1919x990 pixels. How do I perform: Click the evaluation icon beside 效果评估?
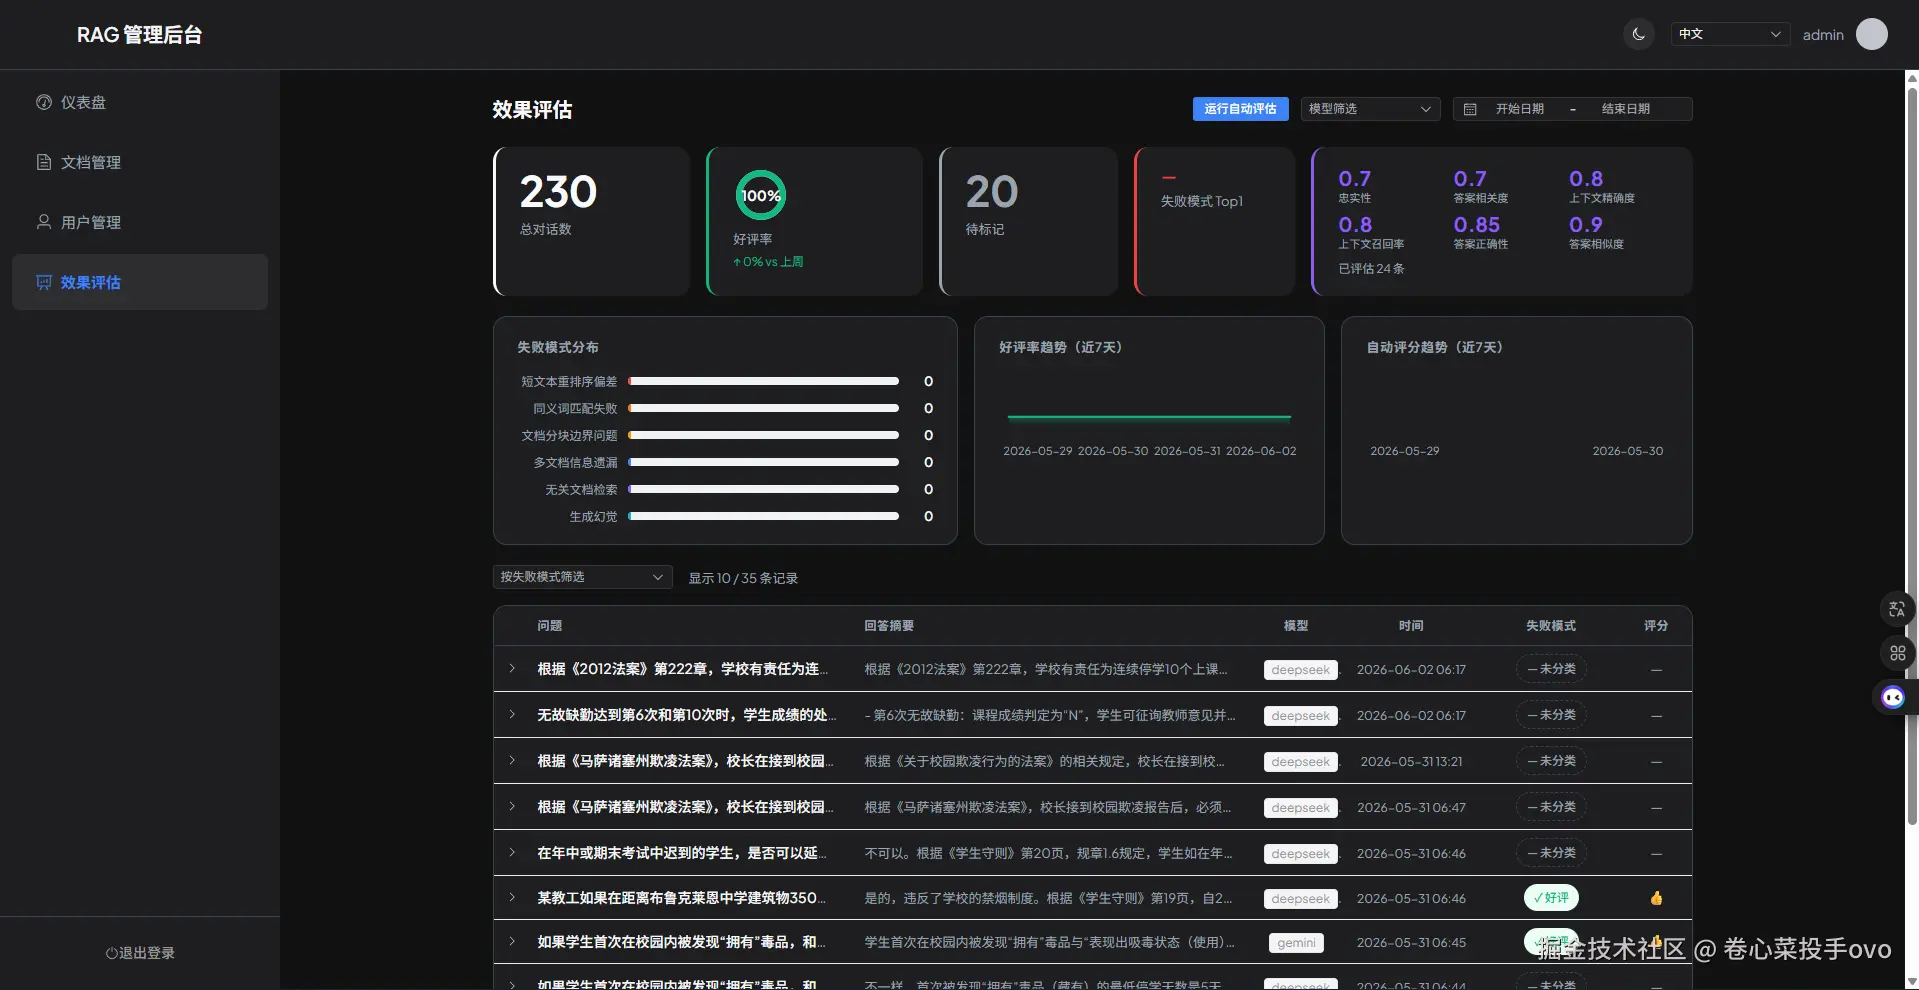click(x=44, y=282)
